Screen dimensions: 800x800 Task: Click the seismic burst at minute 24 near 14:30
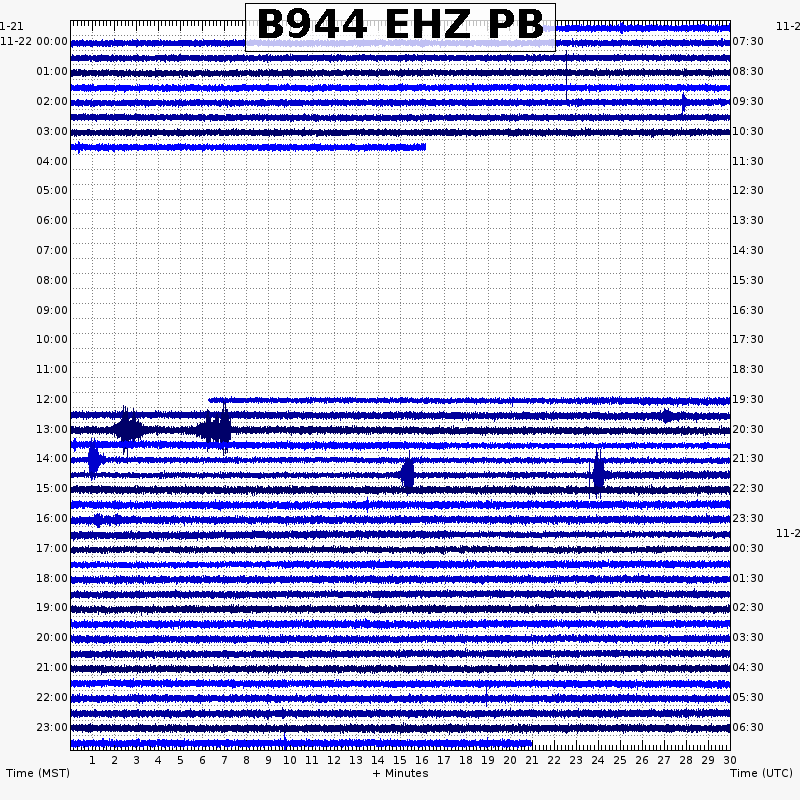(x=597, y=474)
